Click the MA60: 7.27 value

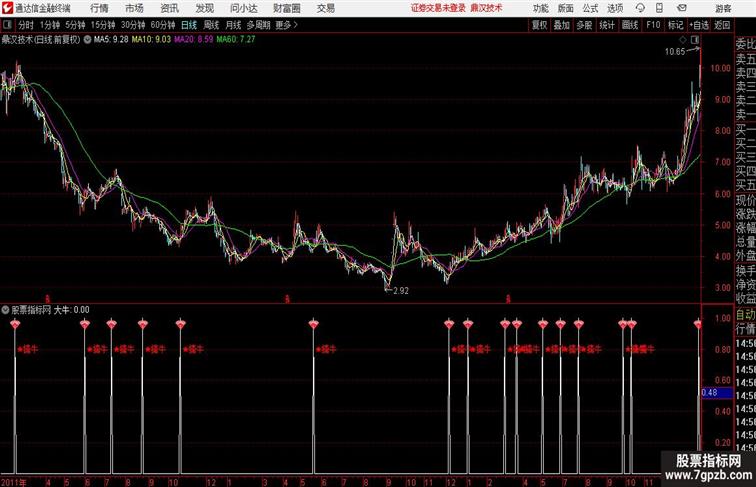point(236,40)
